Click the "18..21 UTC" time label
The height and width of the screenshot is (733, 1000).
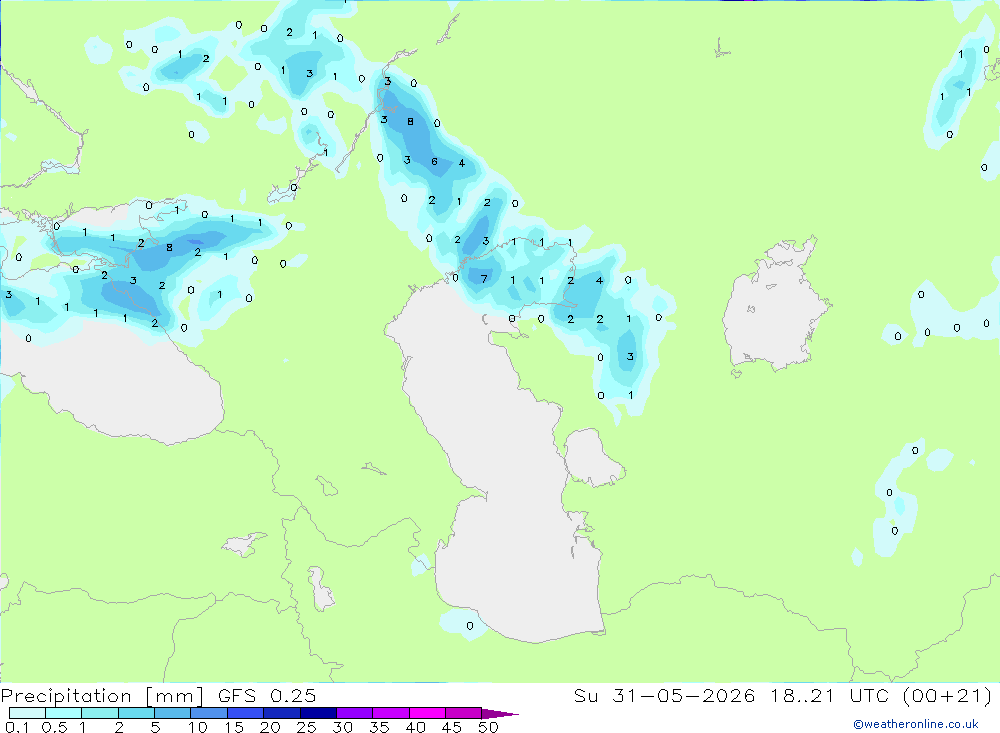[830, 695]
